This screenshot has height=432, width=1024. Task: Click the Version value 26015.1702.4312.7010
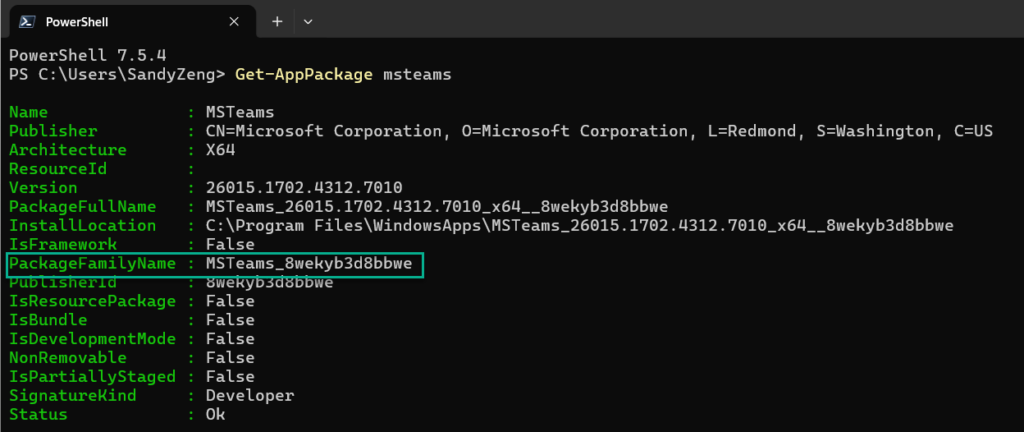[304, 188]
